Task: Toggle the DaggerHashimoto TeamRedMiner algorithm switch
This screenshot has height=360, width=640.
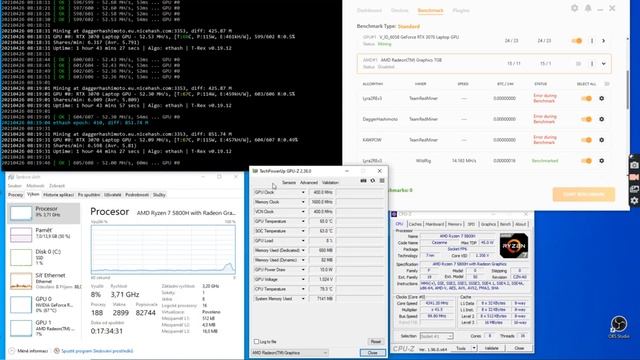Action: click(x=587, y=119)
